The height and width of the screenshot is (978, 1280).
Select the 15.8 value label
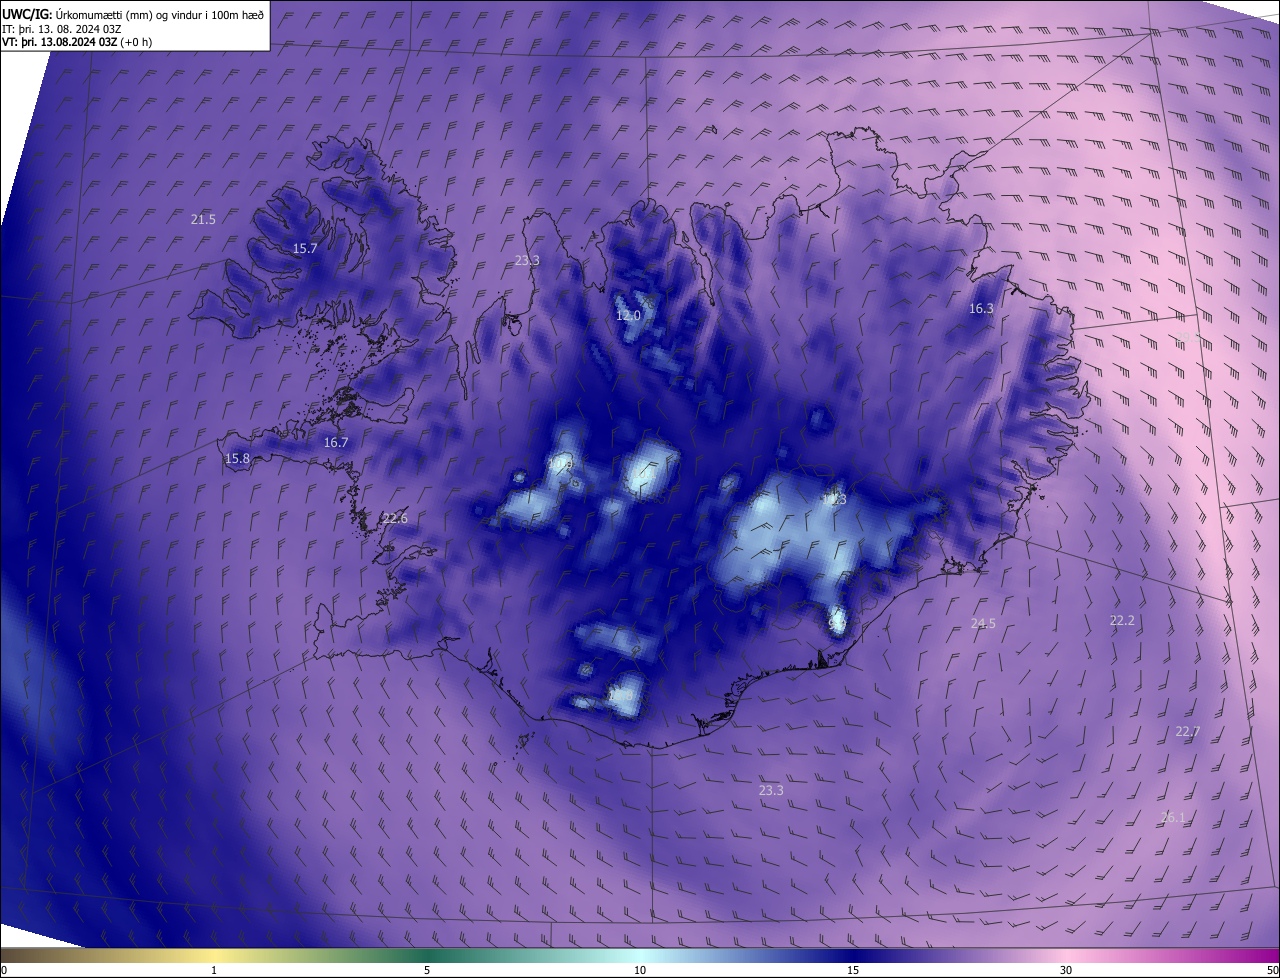pyautogui.click(x=237, y=459)
